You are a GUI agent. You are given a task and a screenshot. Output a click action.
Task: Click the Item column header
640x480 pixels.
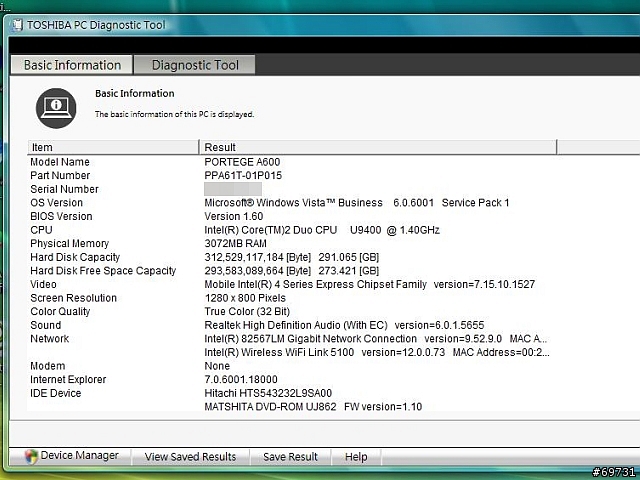[x=113, y=147]
